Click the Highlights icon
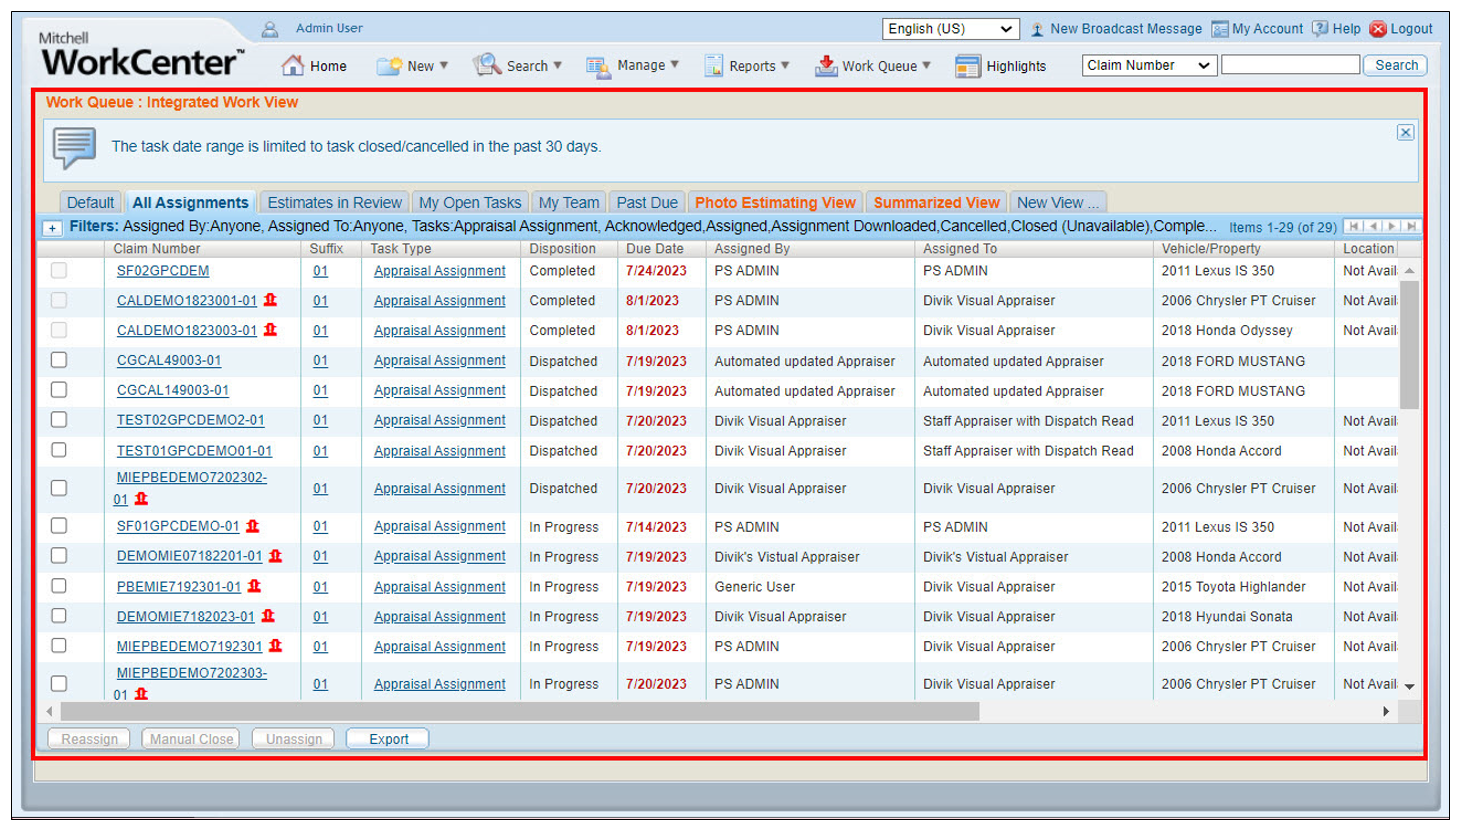The image size is (1462, 832). coord(967,66)
